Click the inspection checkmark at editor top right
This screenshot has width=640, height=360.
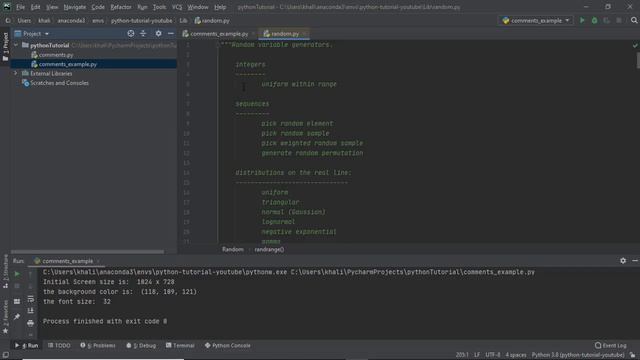tap(635, 45)
